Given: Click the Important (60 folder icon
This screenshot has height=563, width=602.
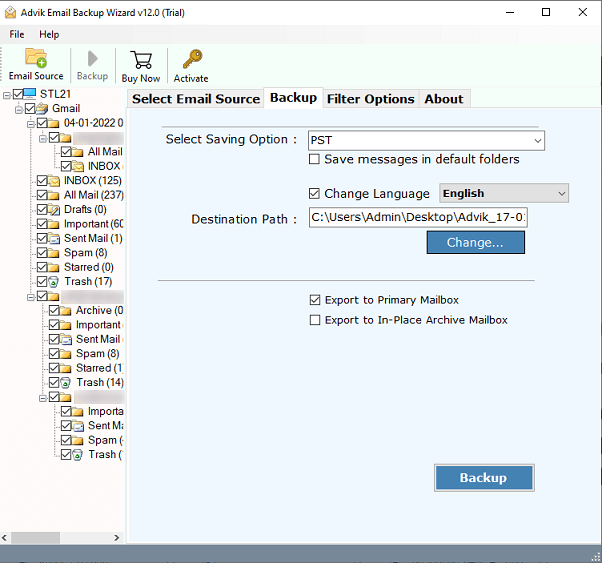Looking at the screenshot, I should tap(54, 224).
